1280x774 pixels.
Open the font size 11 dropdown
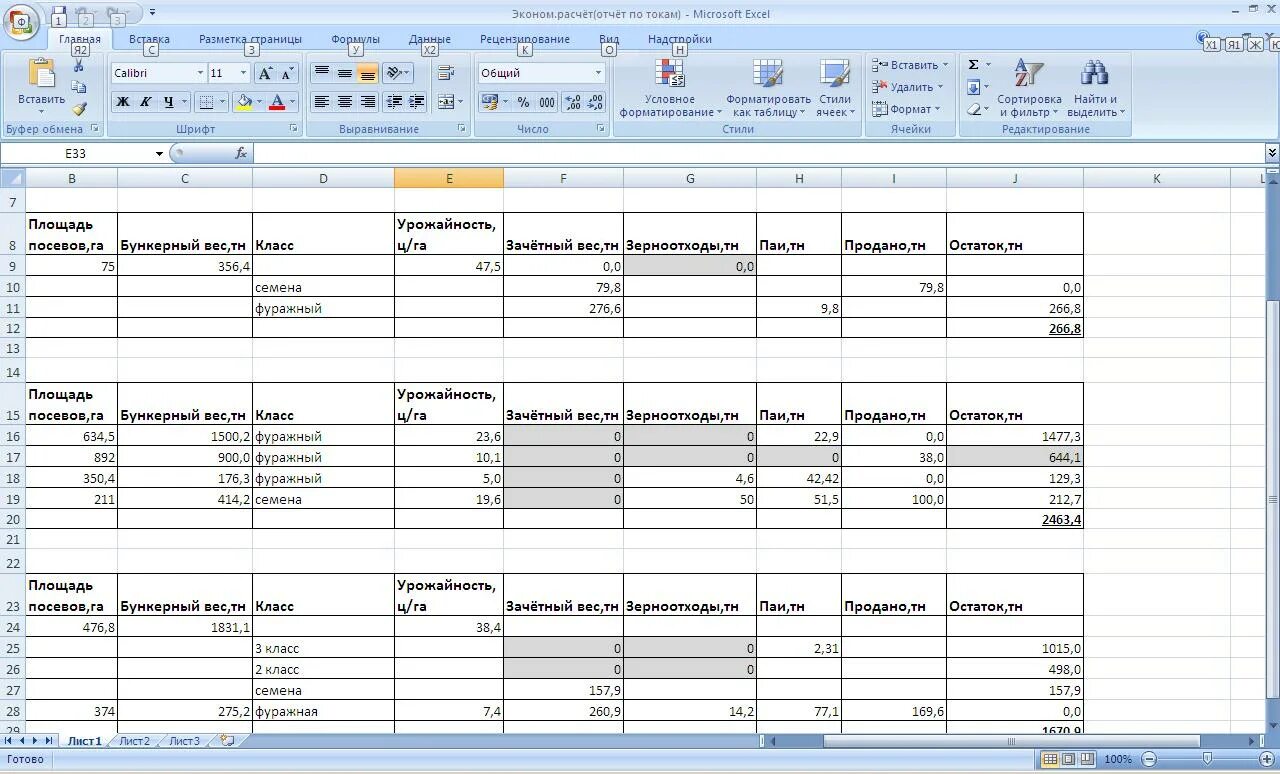[243, 73]
